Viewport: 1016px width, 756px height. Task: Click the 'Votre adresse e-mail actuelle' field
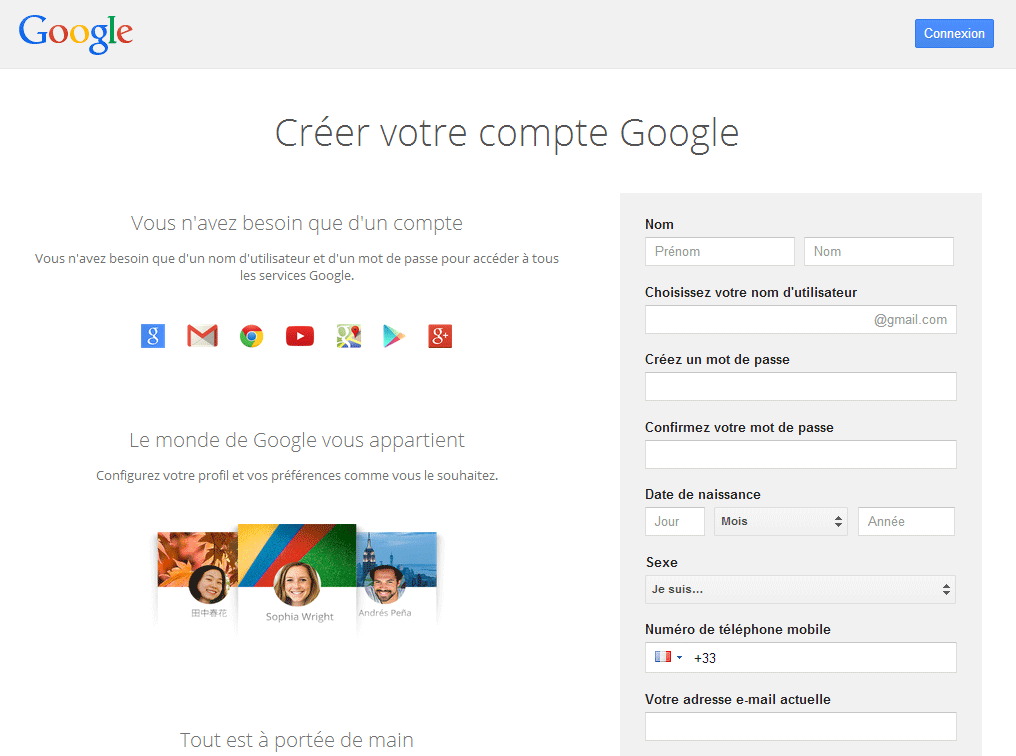click(801, 726)
